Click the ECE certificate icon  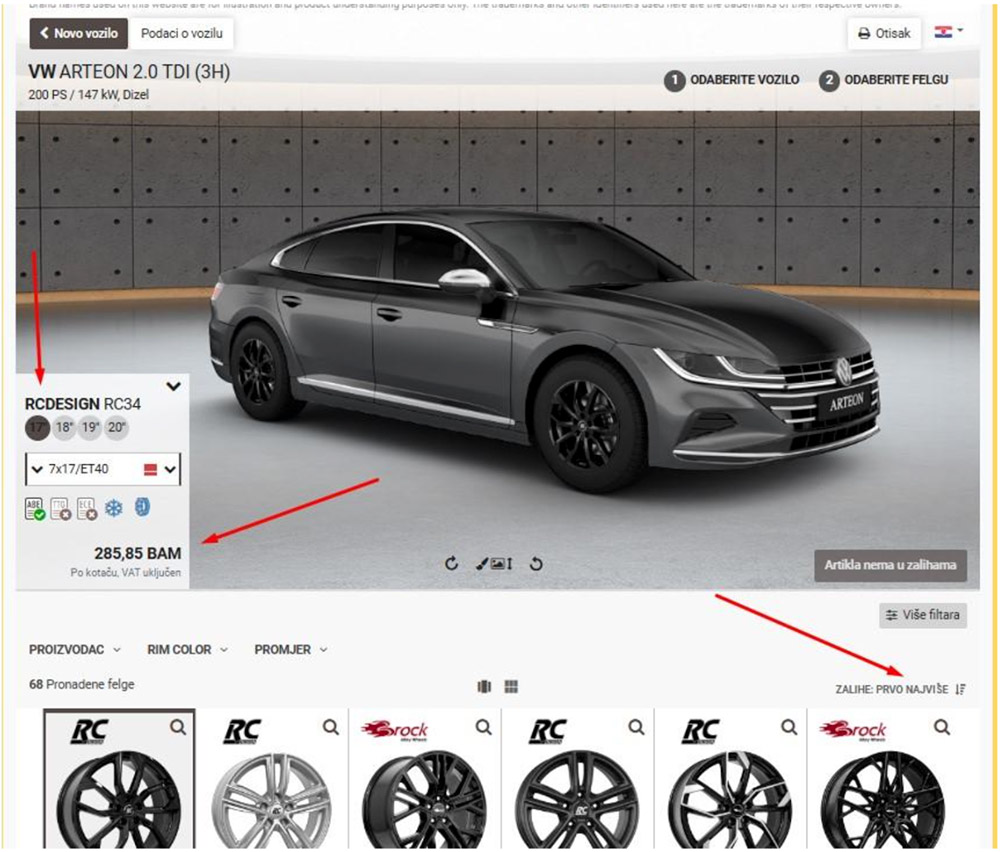(x=87, y=509)
